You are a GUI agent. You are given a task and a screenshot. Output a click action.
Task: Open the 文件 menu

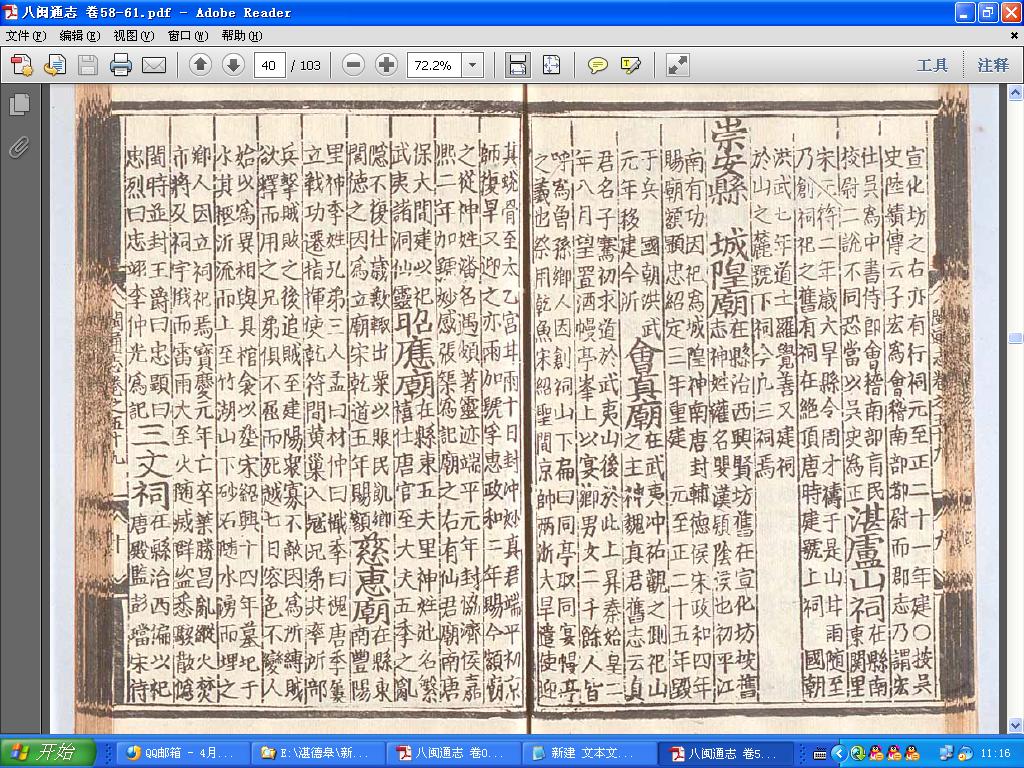coord(25,35)
